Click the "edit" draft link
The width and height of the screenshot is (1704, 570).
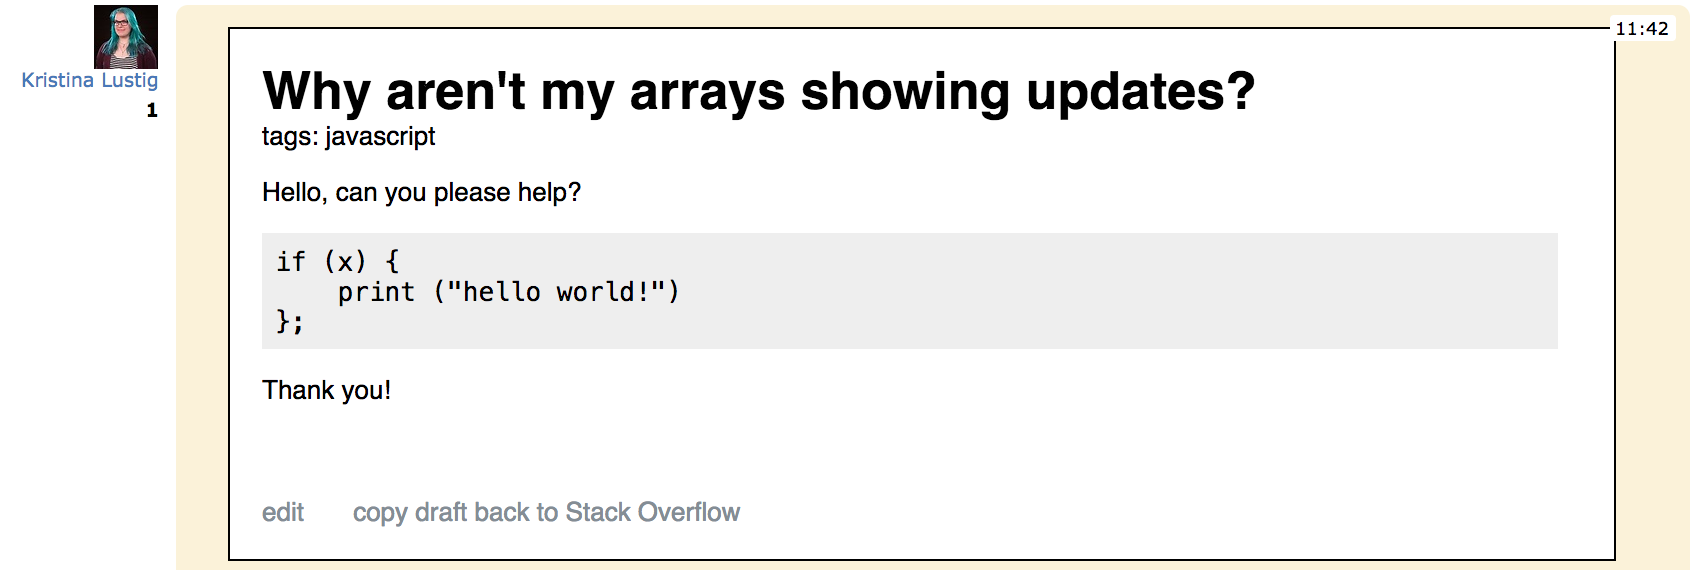(283, 512)
